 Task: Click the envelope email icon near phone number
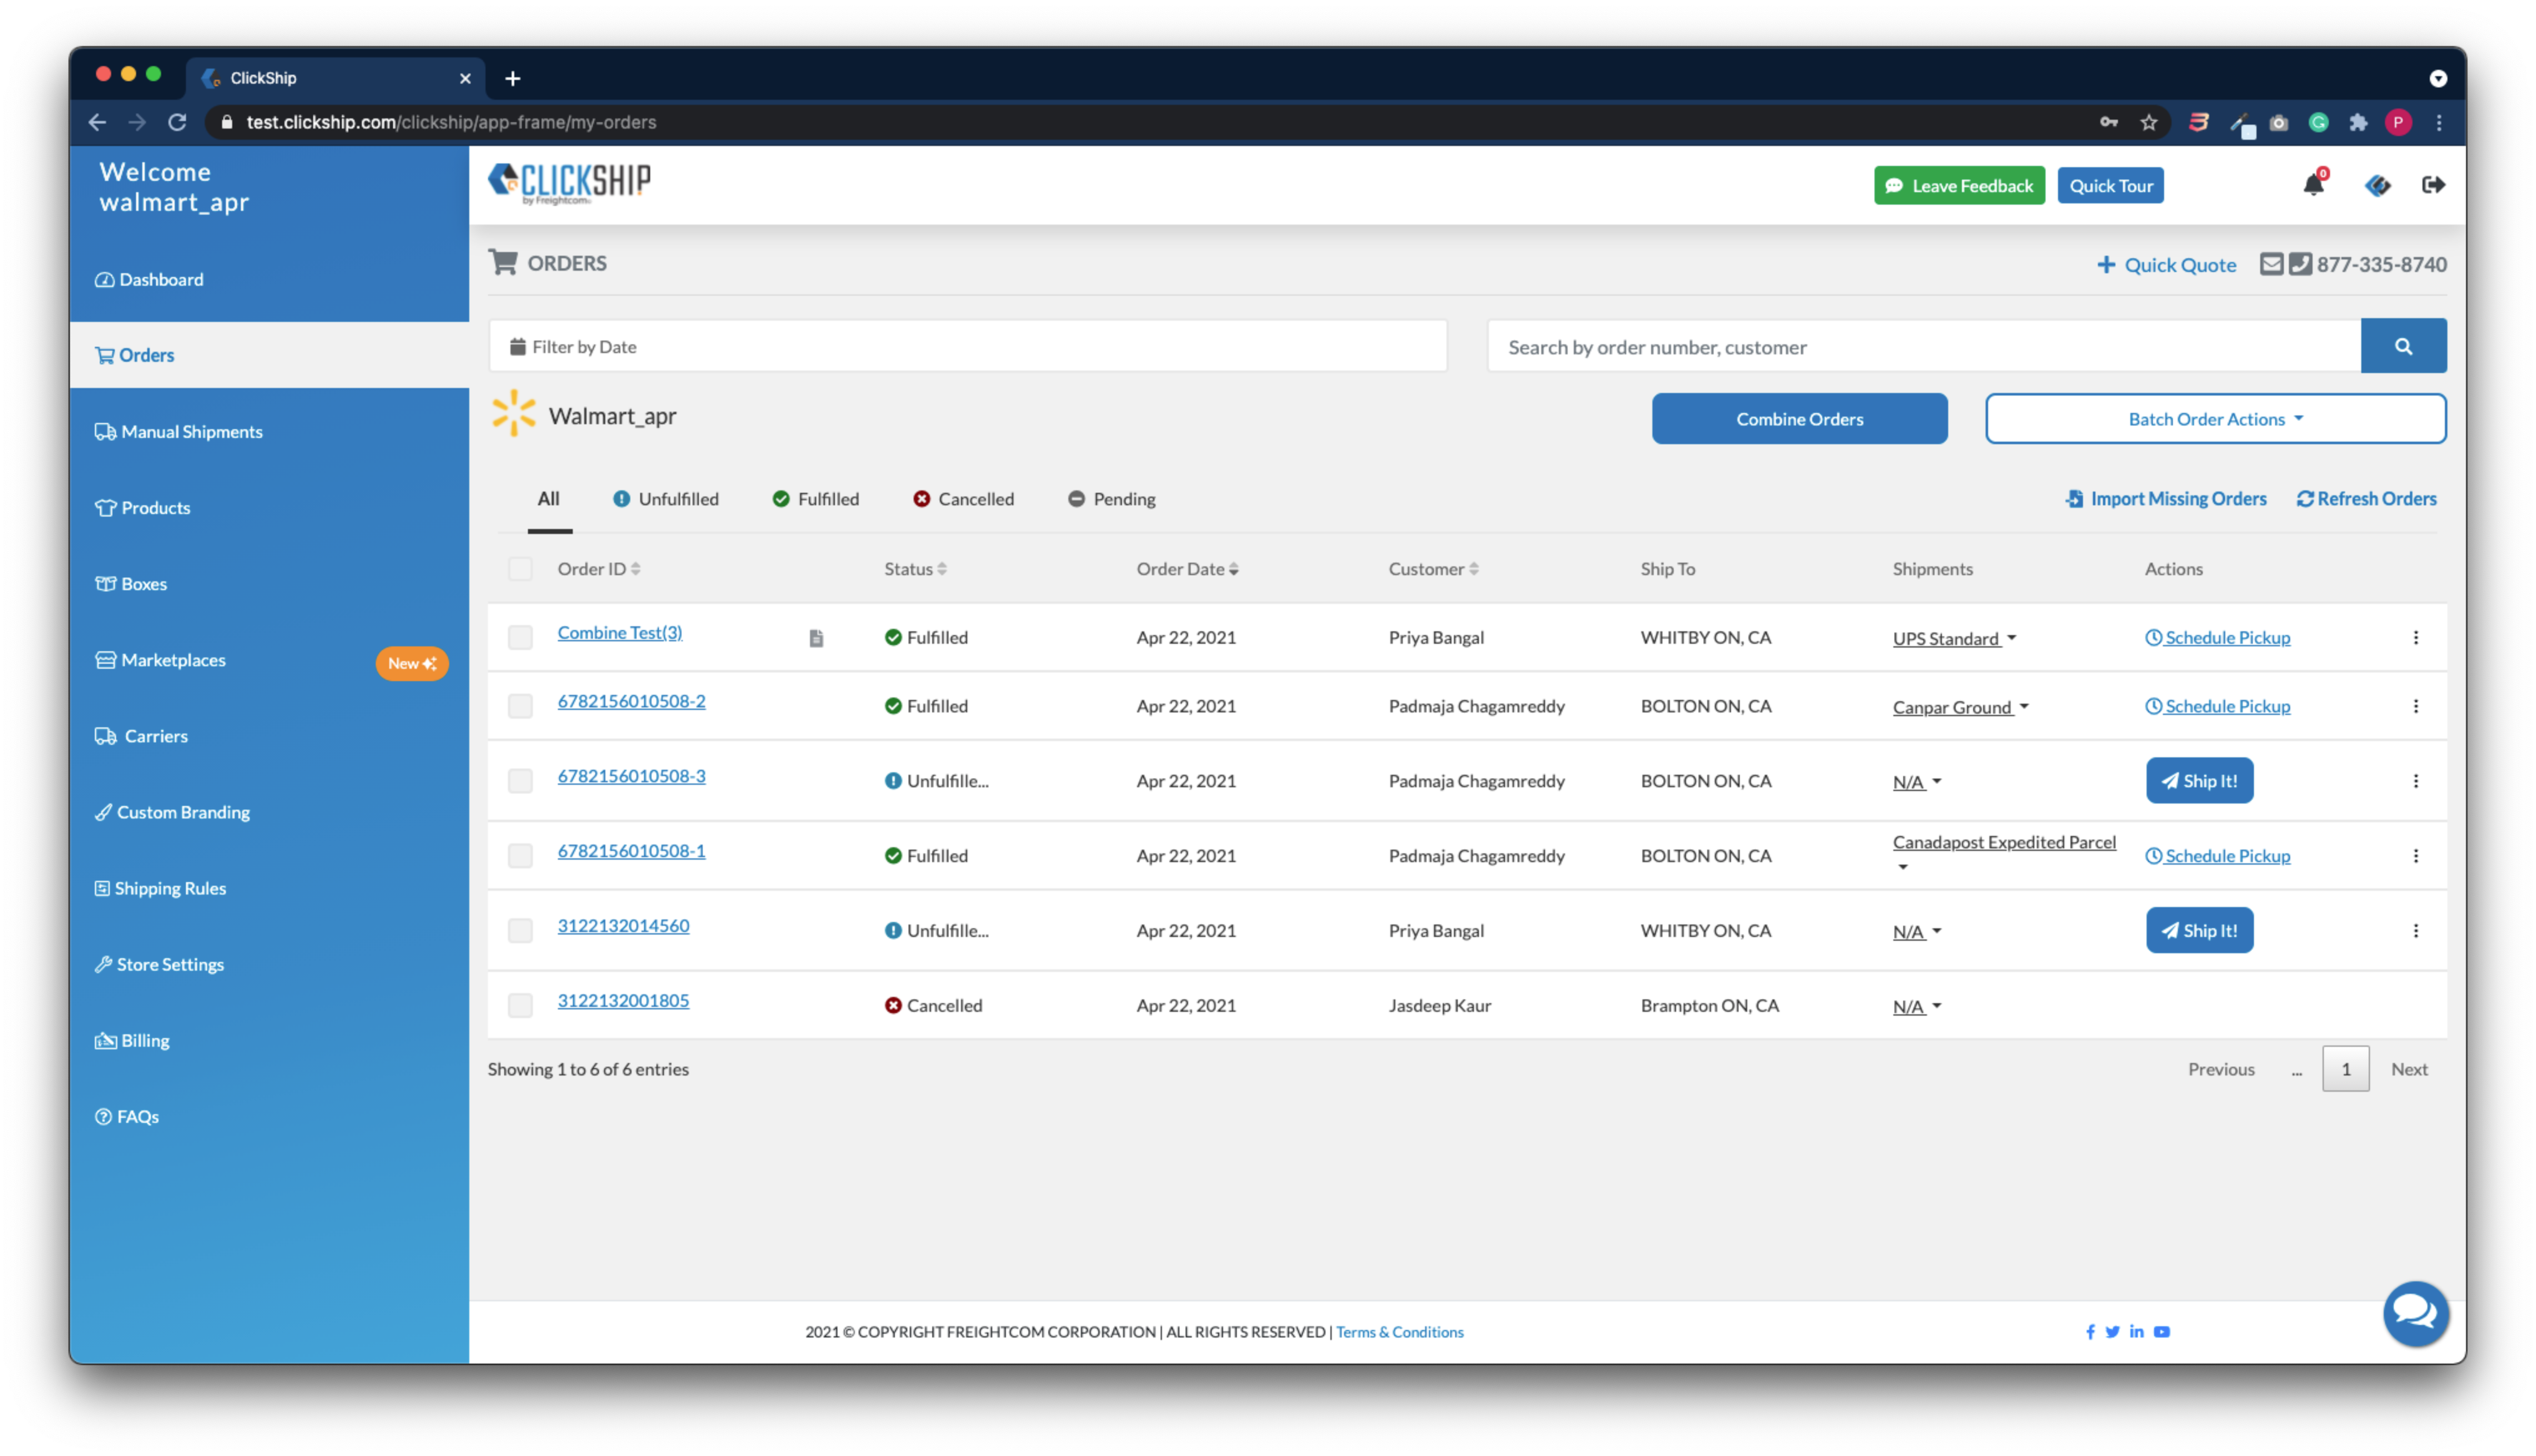point(2271,264)
